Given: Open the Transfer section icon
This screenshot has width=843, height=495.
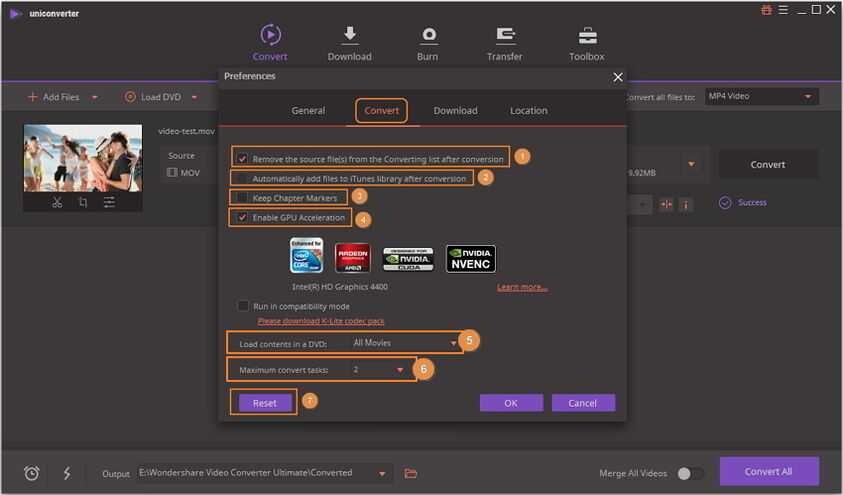Looking at the screenshot, I should [505, 37].
